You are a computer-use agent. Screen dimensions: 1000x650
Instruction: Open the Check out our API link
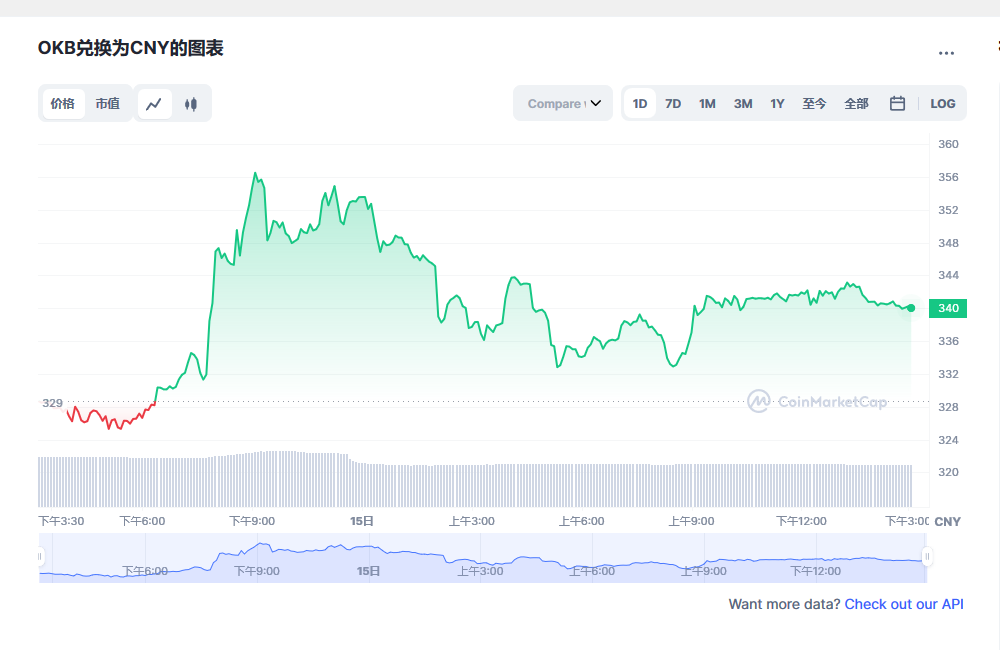[904, 604]
